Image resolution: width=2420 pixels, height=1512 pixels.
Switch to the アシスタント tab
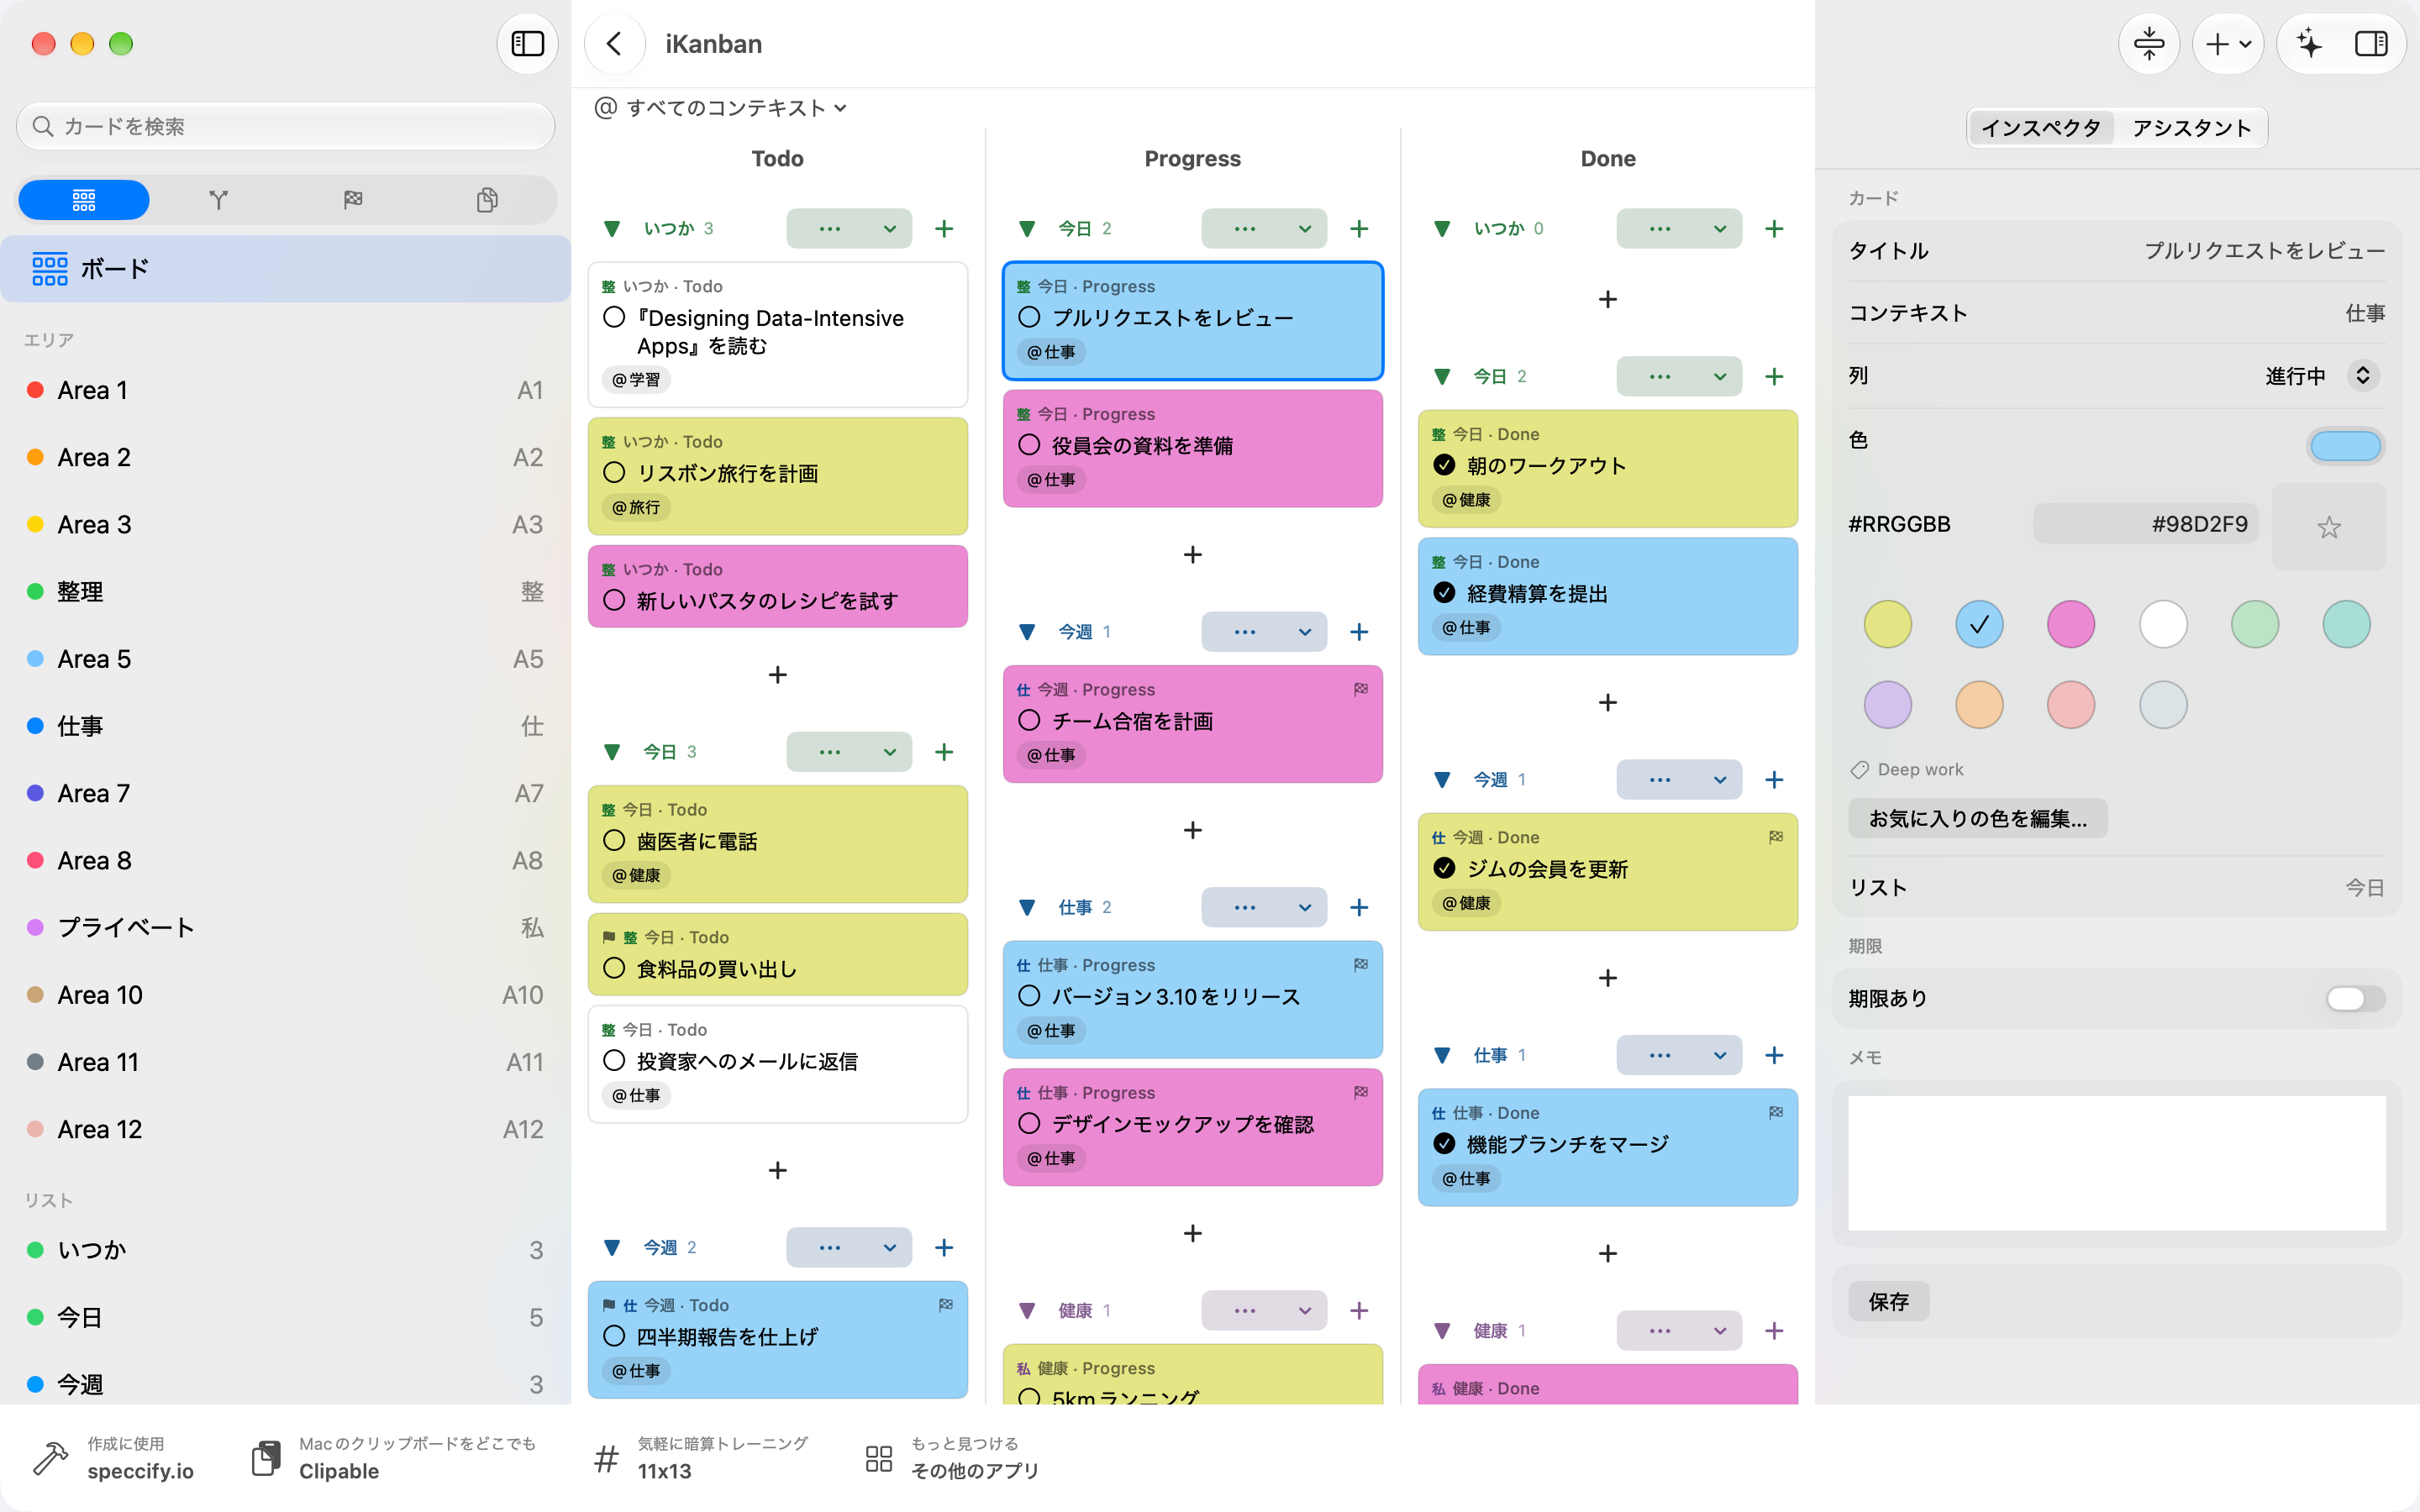click(2191, 128)
